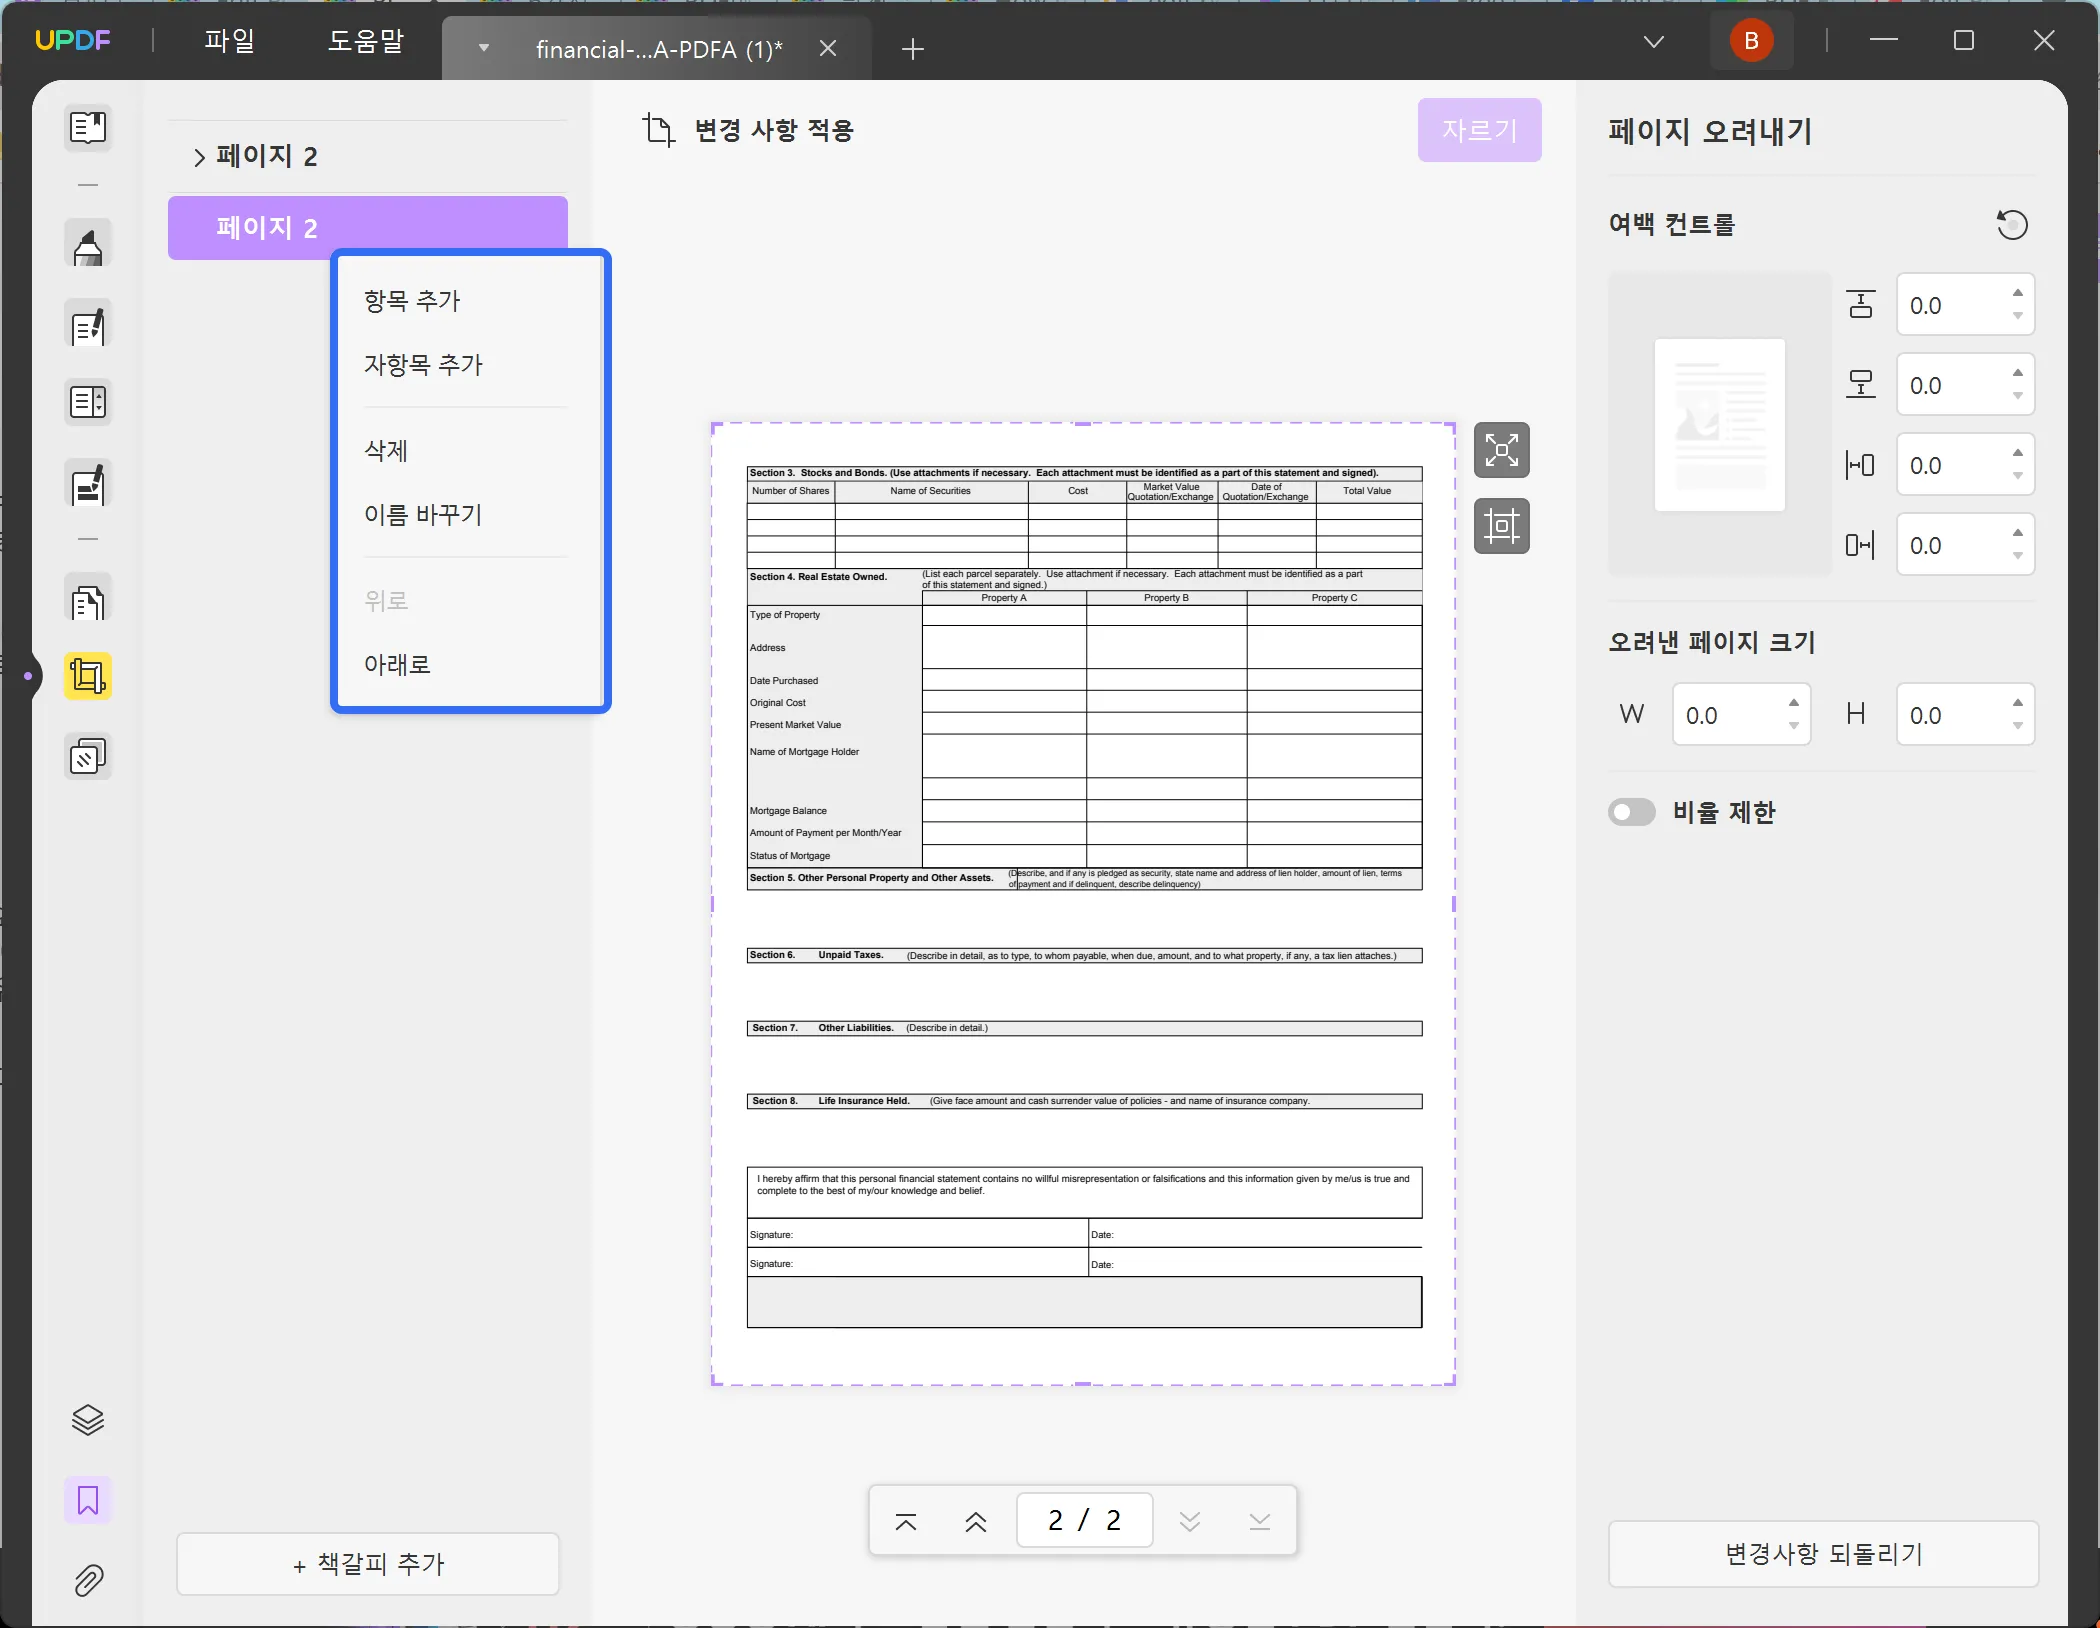Increase the cropped page width W
Viewport: 2100px width, 1628px height.
click(x=1794, y=703)
